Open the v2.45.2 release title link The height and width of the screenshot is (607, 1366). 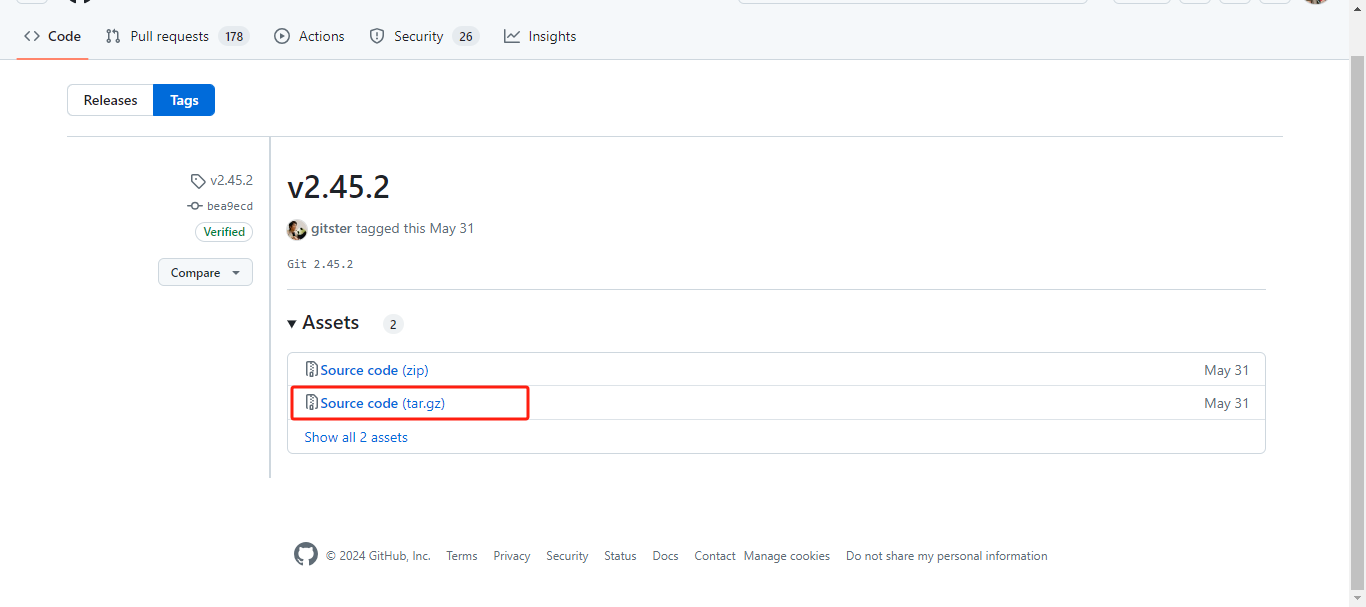(338, 187)
